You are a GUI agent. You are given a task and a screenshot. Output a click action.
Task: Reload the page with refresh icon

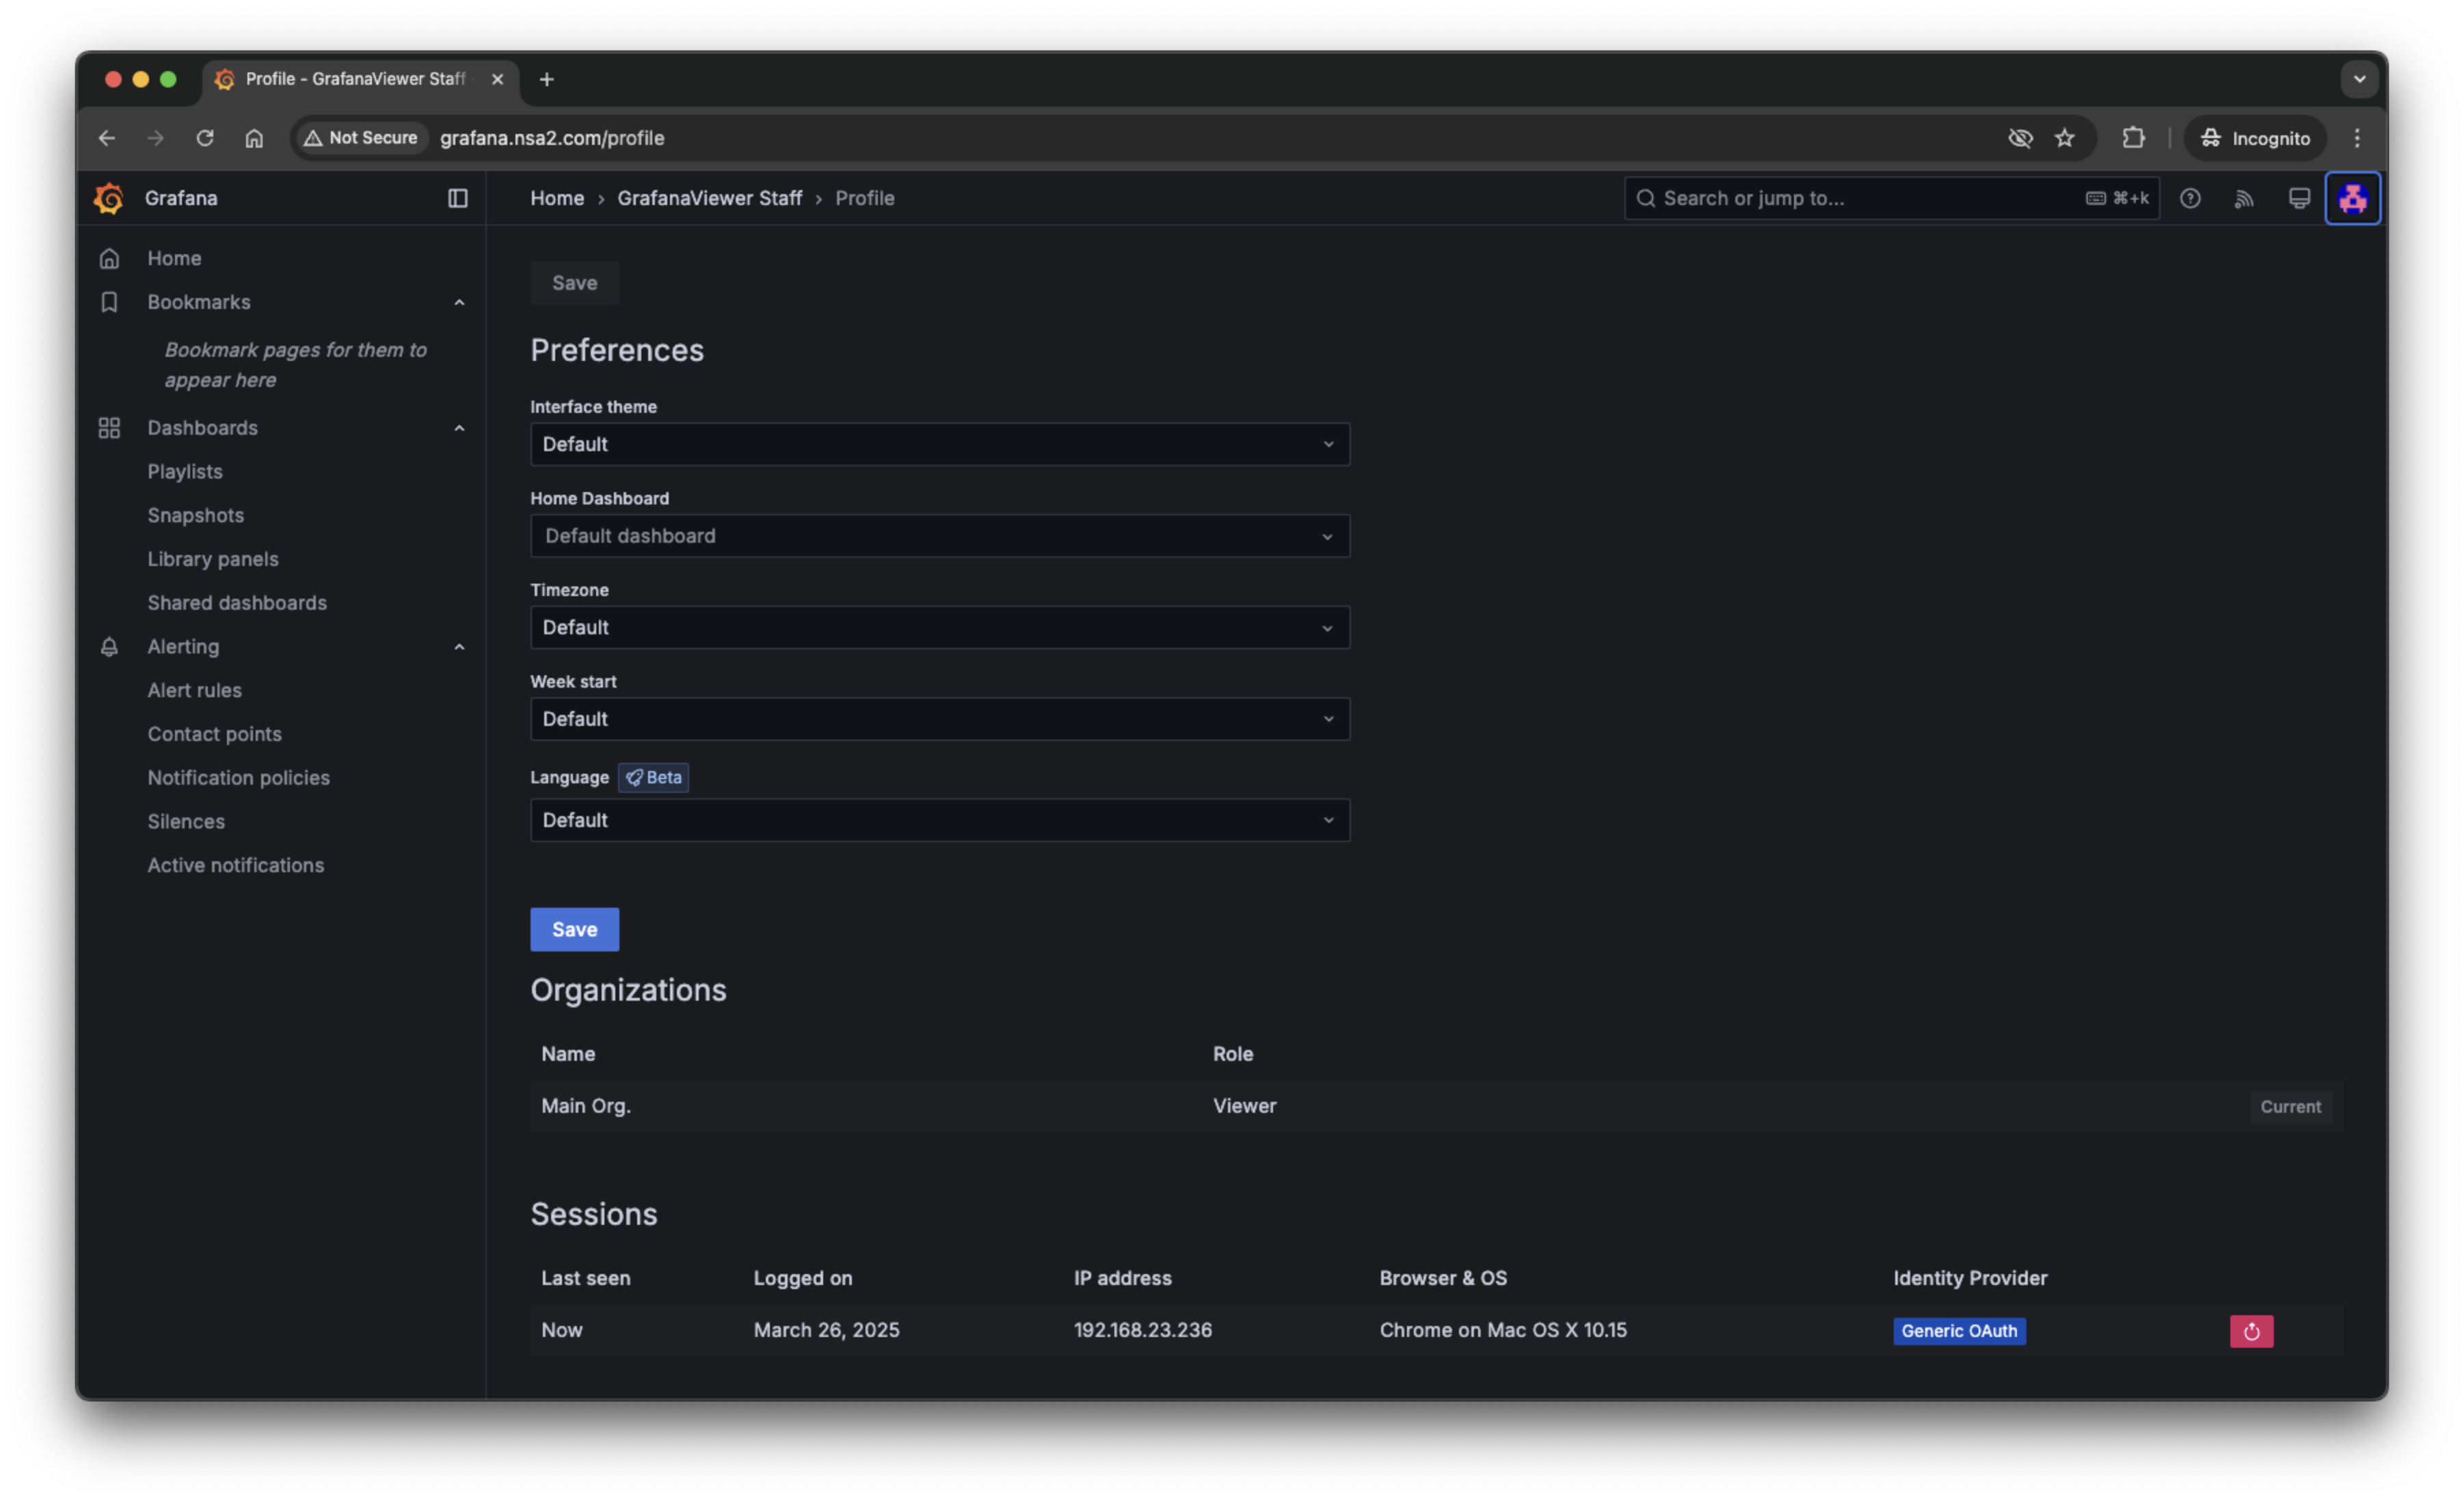[x=205, y=138]
